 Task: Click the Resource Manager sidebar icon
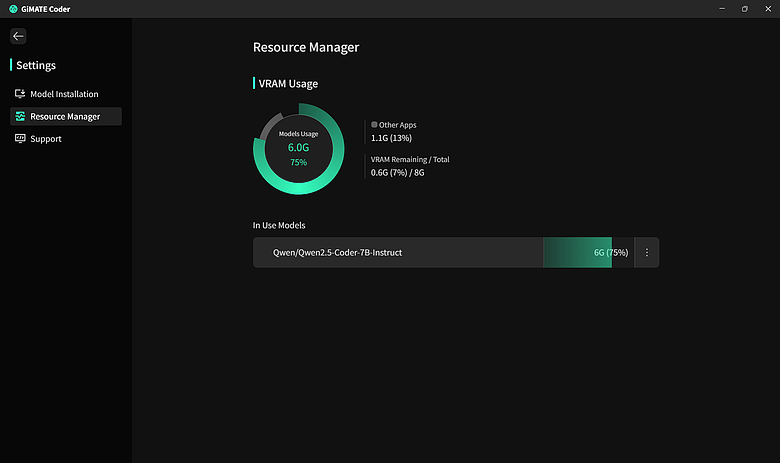(20, 117)
